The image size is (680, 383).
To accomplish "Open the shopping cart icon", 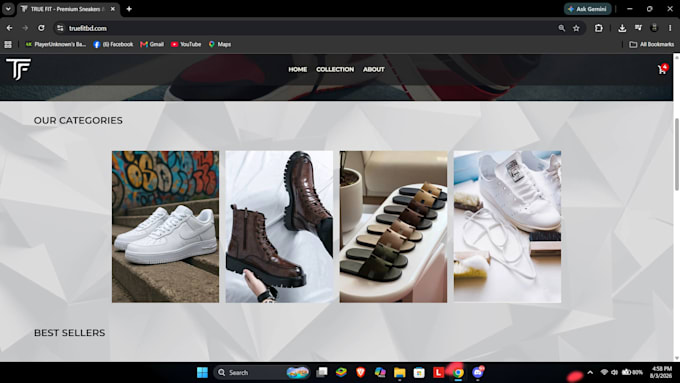I will click(662, 69).
